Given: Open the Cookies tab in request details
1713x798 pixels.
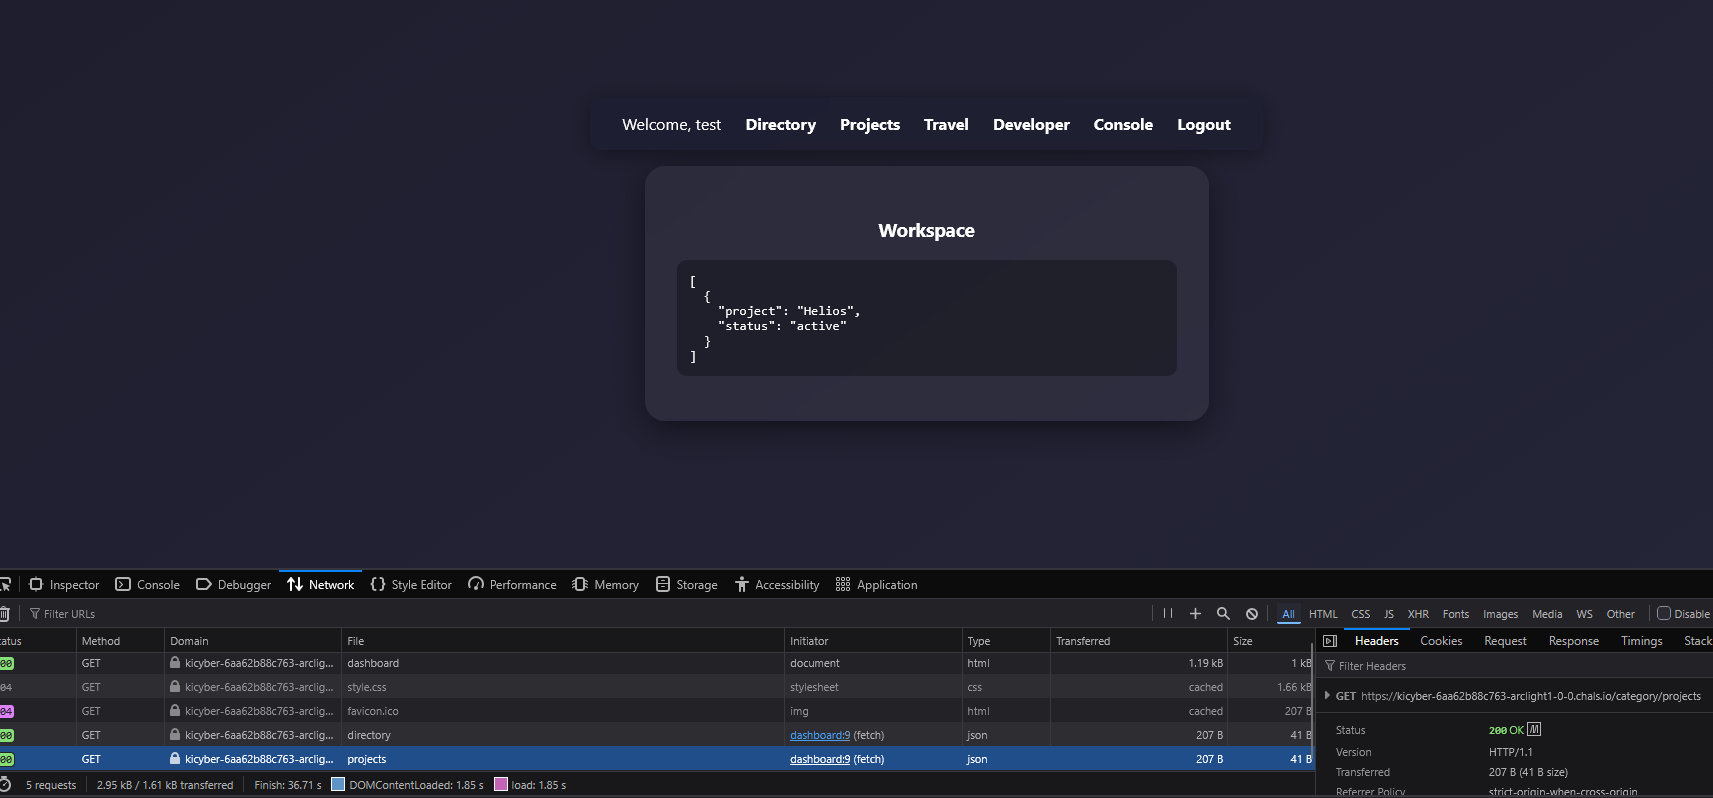Looking at the screenshot, I should pos(1441,641).
